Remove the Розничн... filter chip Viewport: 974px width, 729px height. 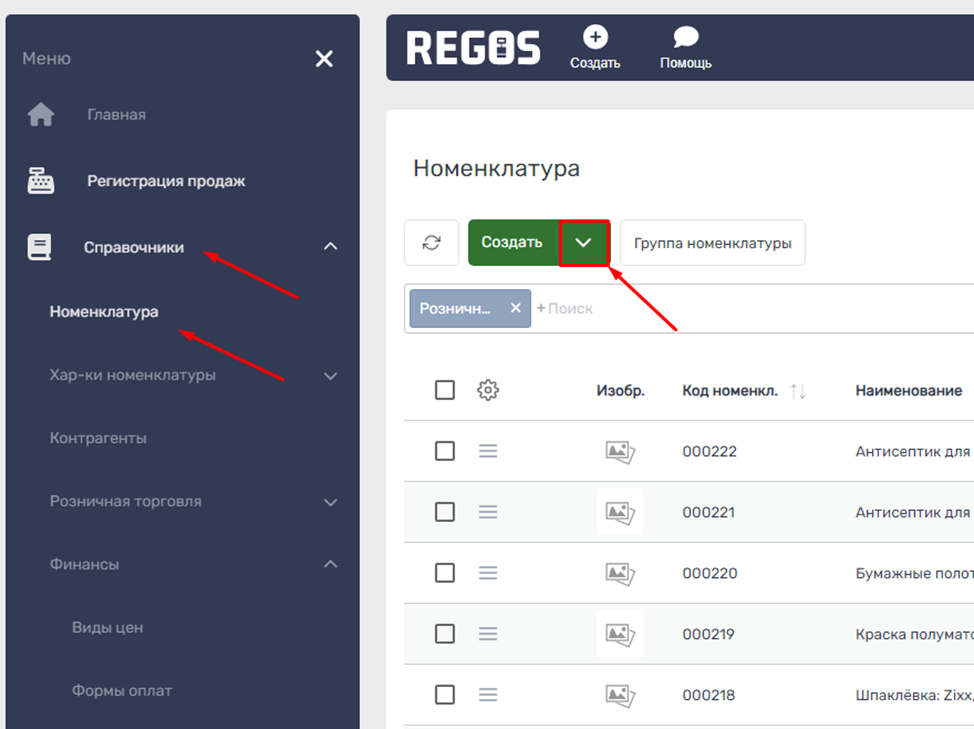coord(515,308)
